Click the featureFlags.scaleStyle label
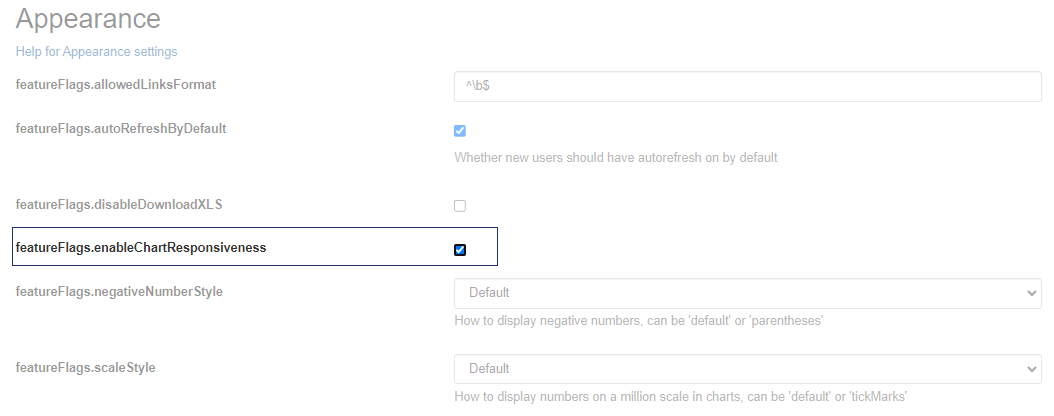This screenshot has width=1054, height=416. pos(86,368)
